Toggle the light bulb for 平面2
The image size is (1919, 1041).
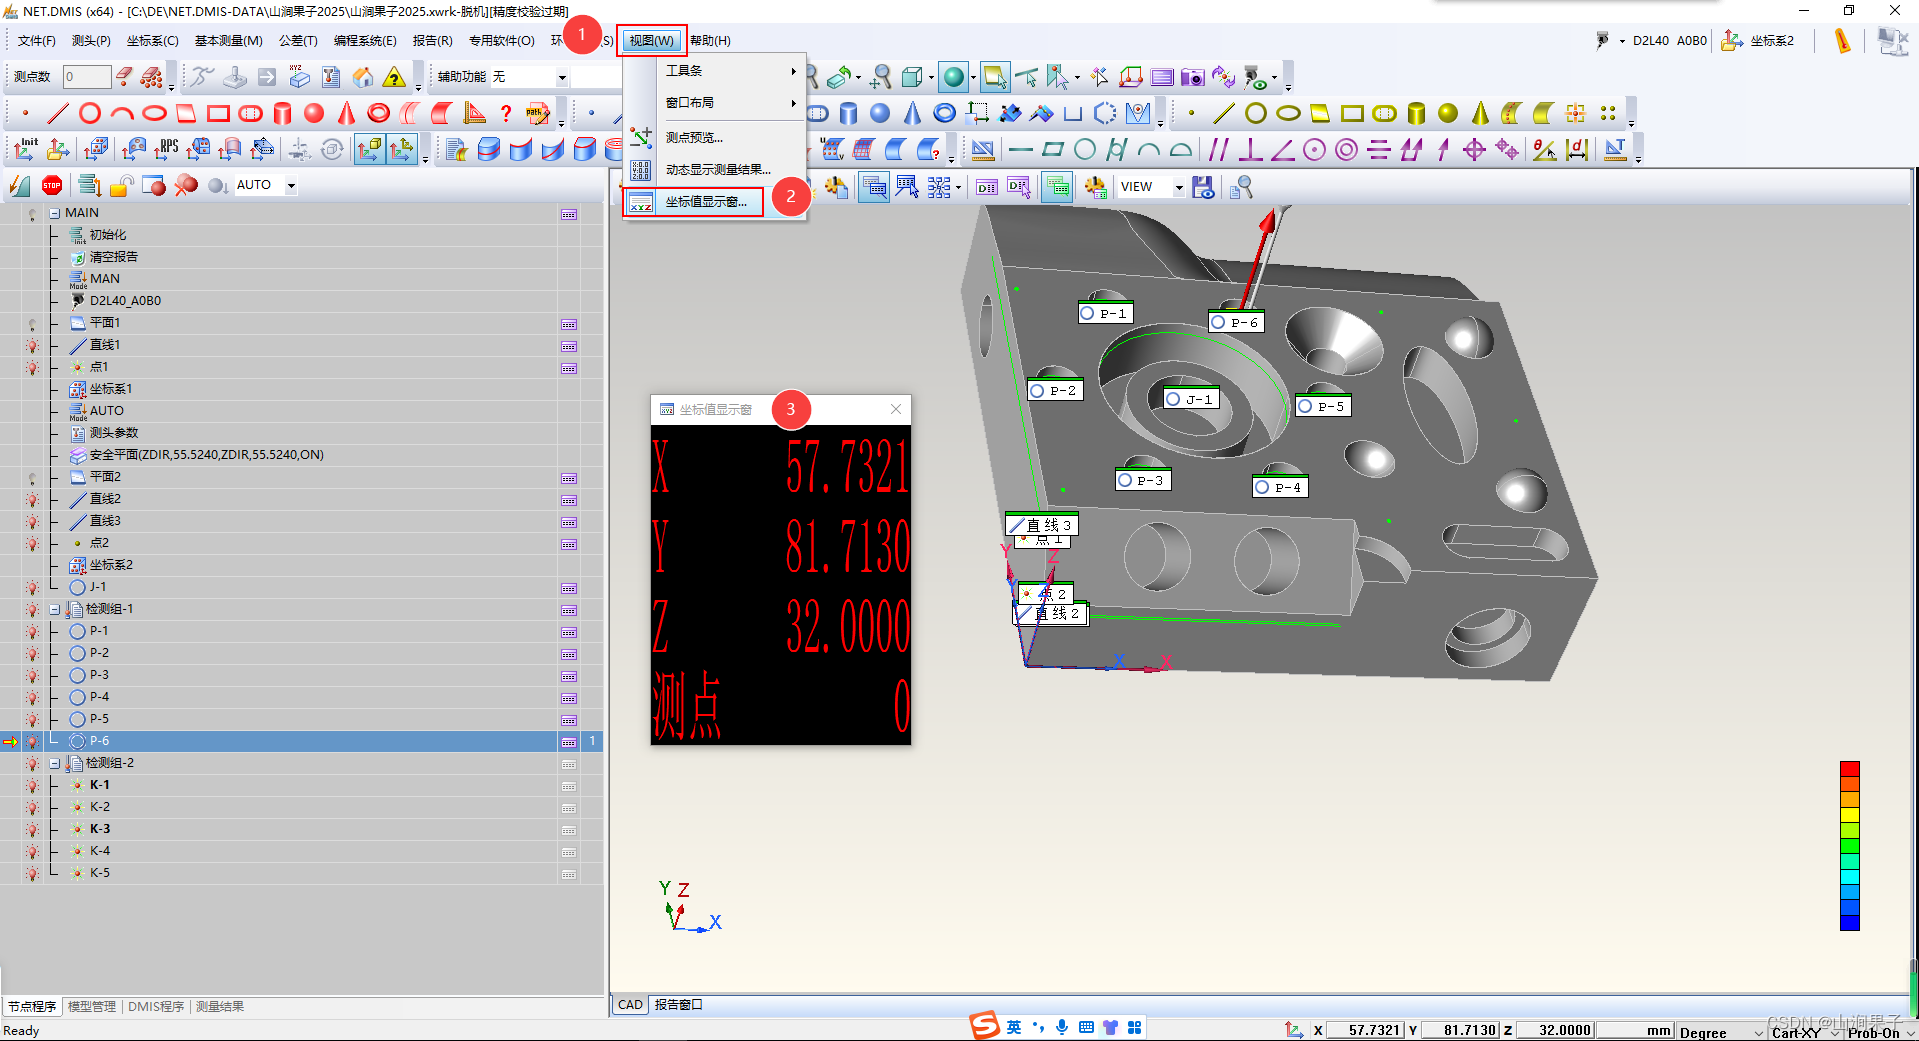pos(32,478)
